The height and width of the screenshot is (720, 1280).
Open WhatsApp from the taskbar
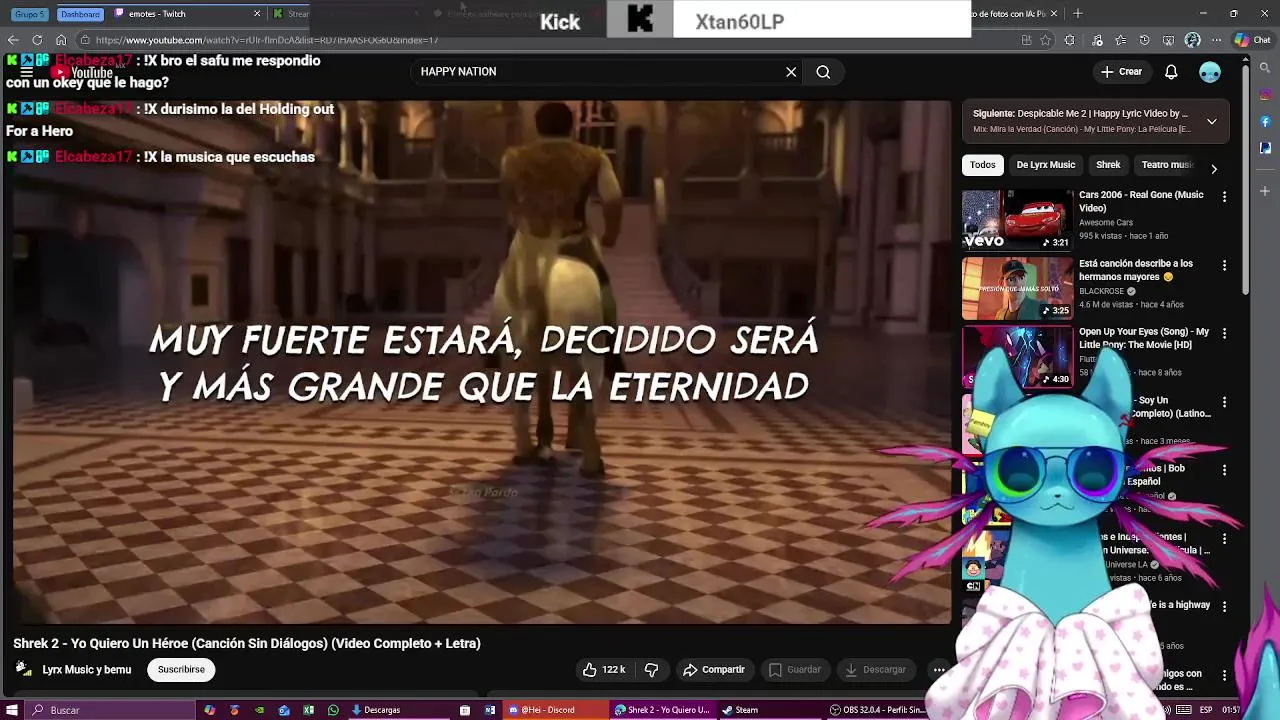point(333,710)
